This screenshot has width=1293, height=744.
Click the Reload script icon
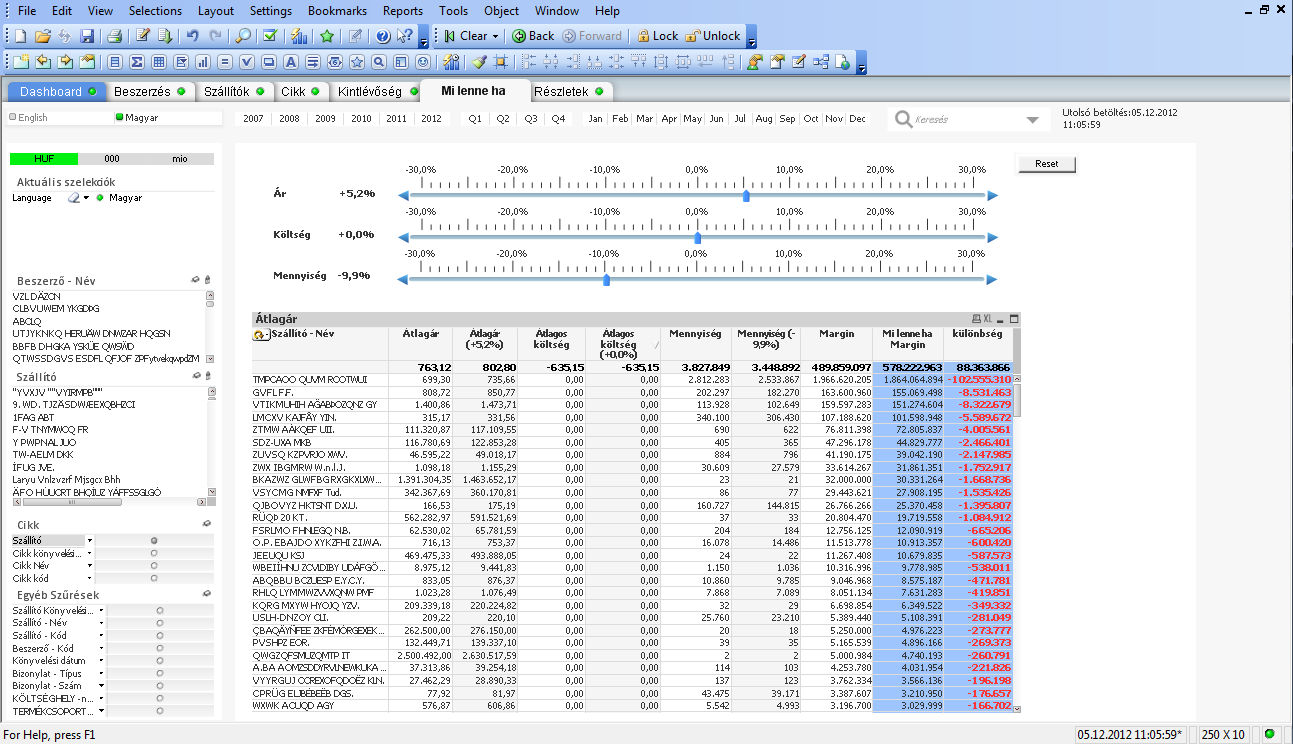click(x=165, y=36)
